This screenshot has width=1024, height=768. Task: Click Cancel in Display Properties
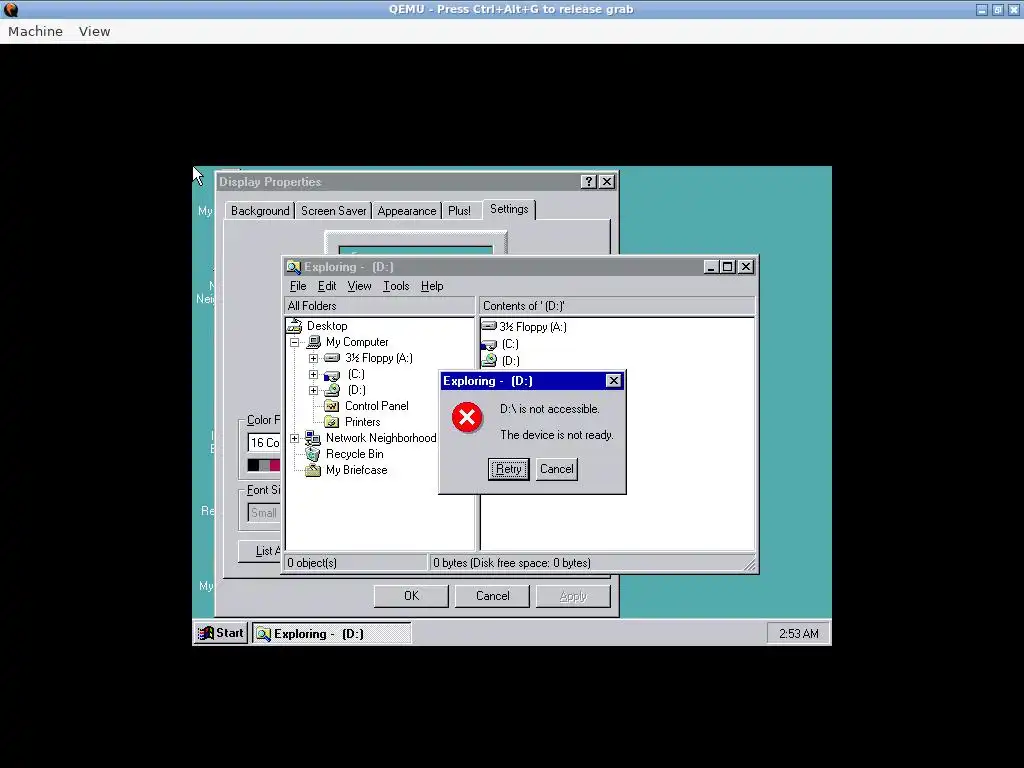click(492, 596)
